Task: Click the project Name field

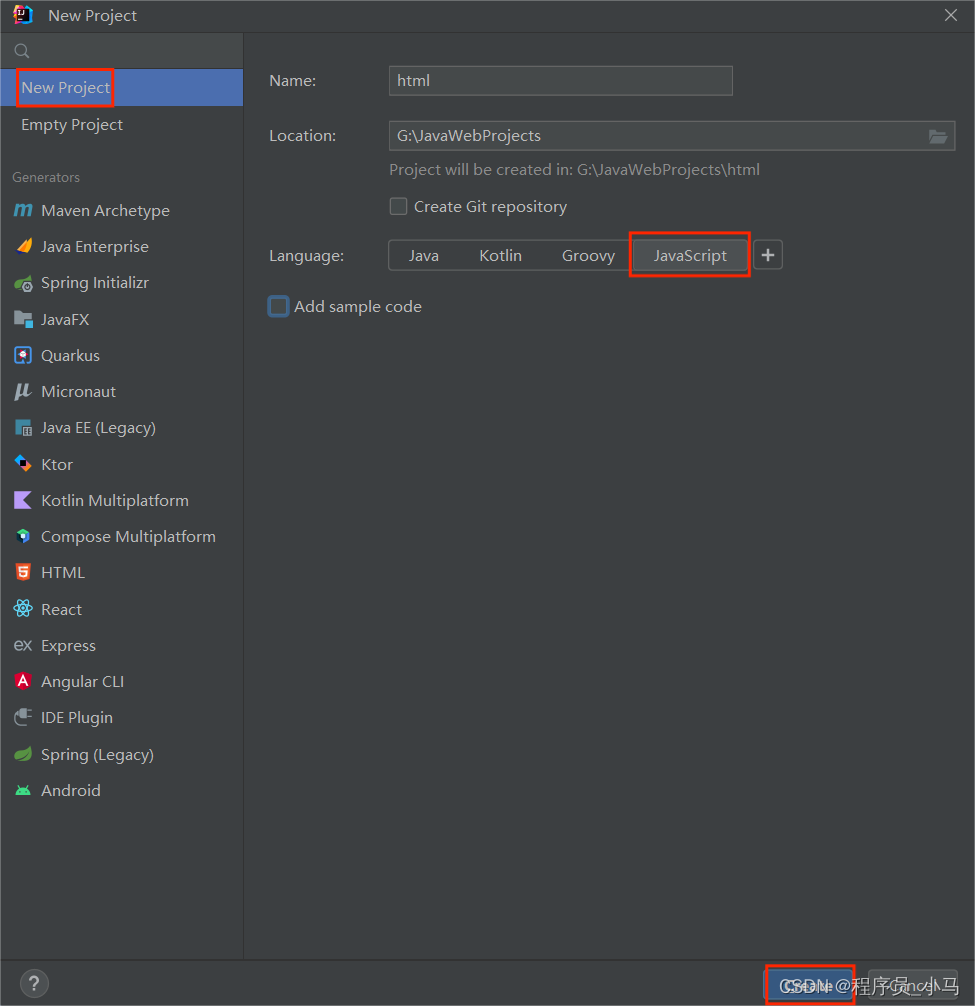Action: [x=561, y=81]
